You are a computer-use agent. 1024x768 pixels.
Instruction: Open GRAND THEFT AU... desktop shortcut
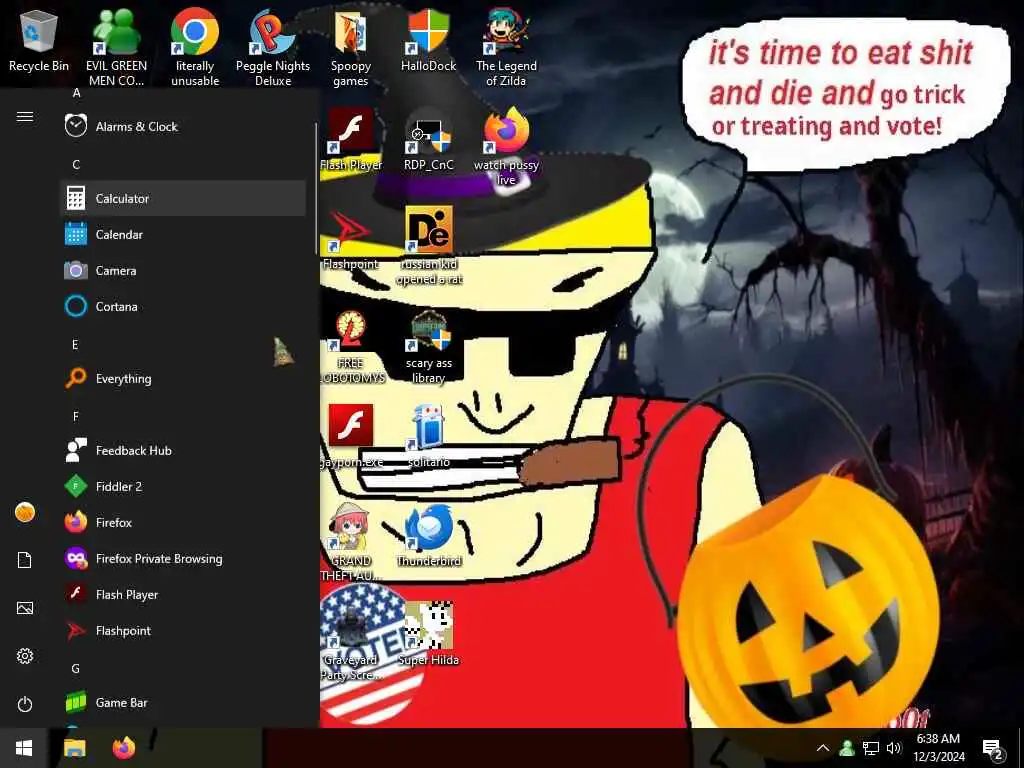(x=351, y=542)
